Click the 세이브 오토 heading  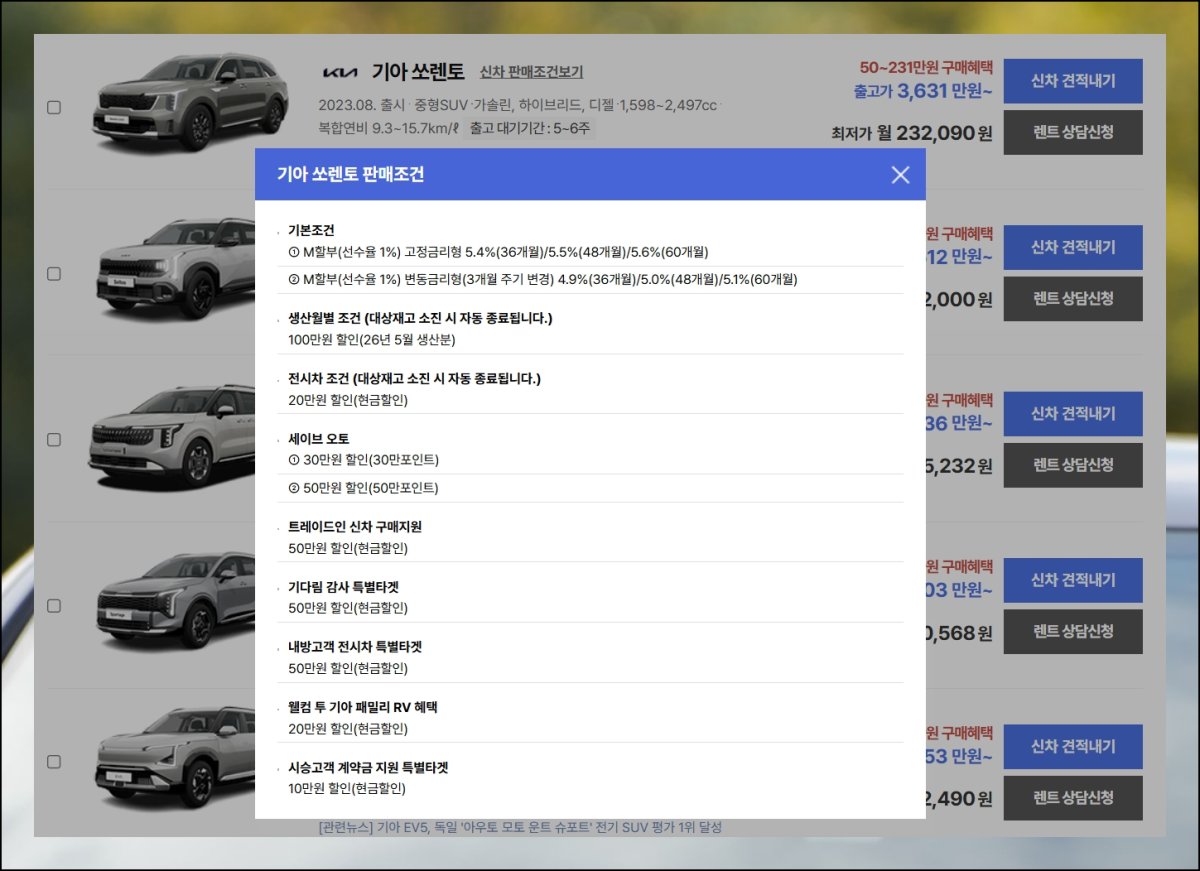click(318, 438)
